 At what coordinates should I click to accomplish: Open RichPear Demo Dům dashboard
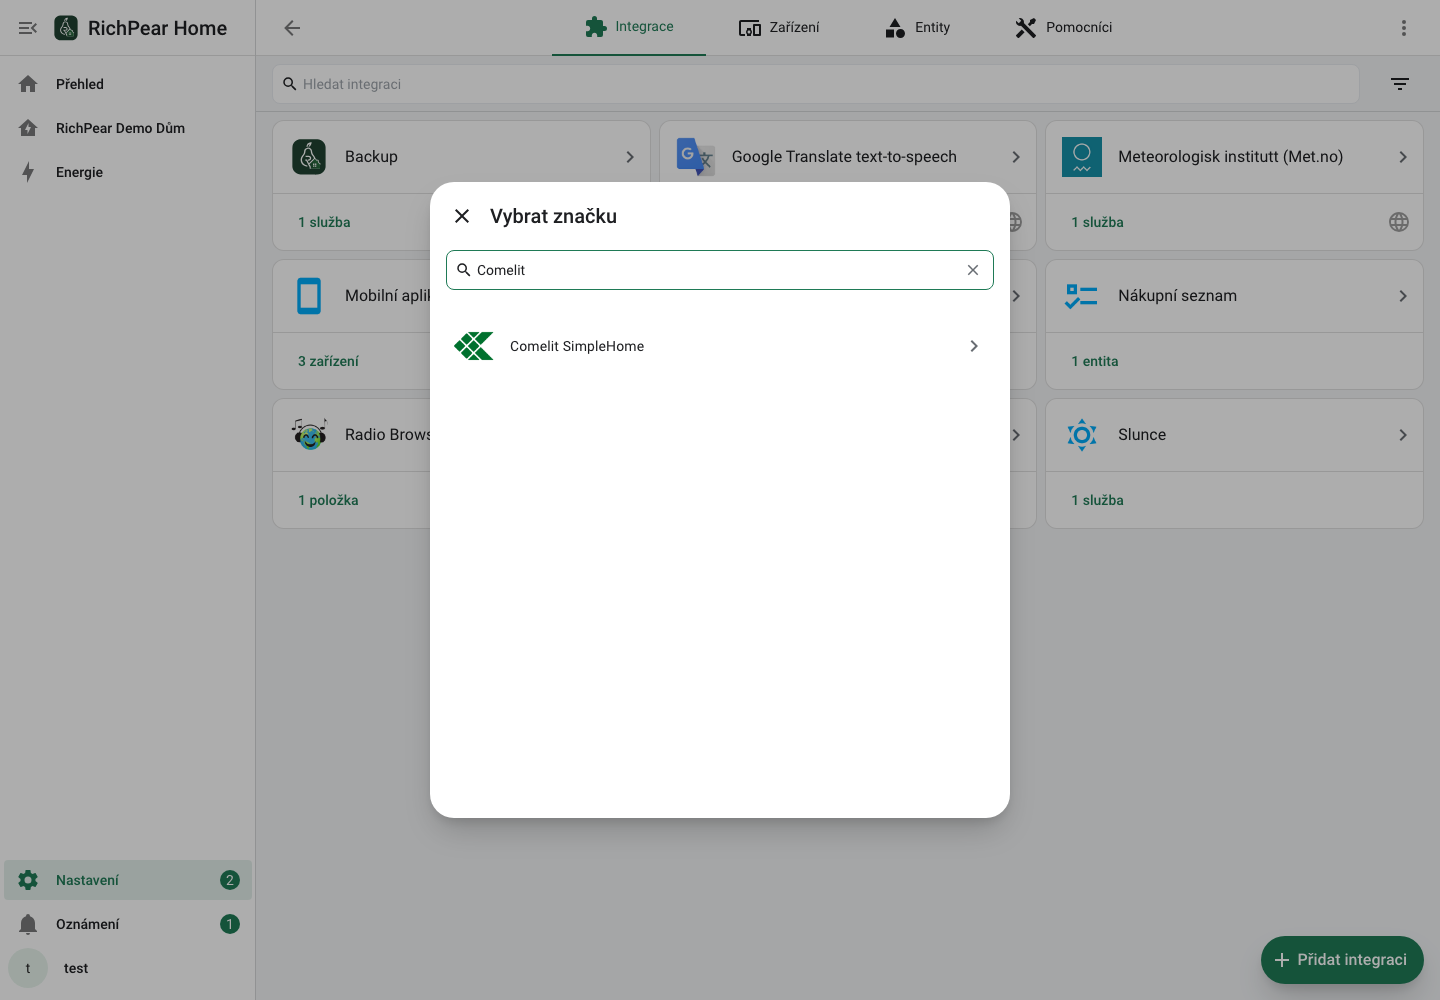(128, 128)
